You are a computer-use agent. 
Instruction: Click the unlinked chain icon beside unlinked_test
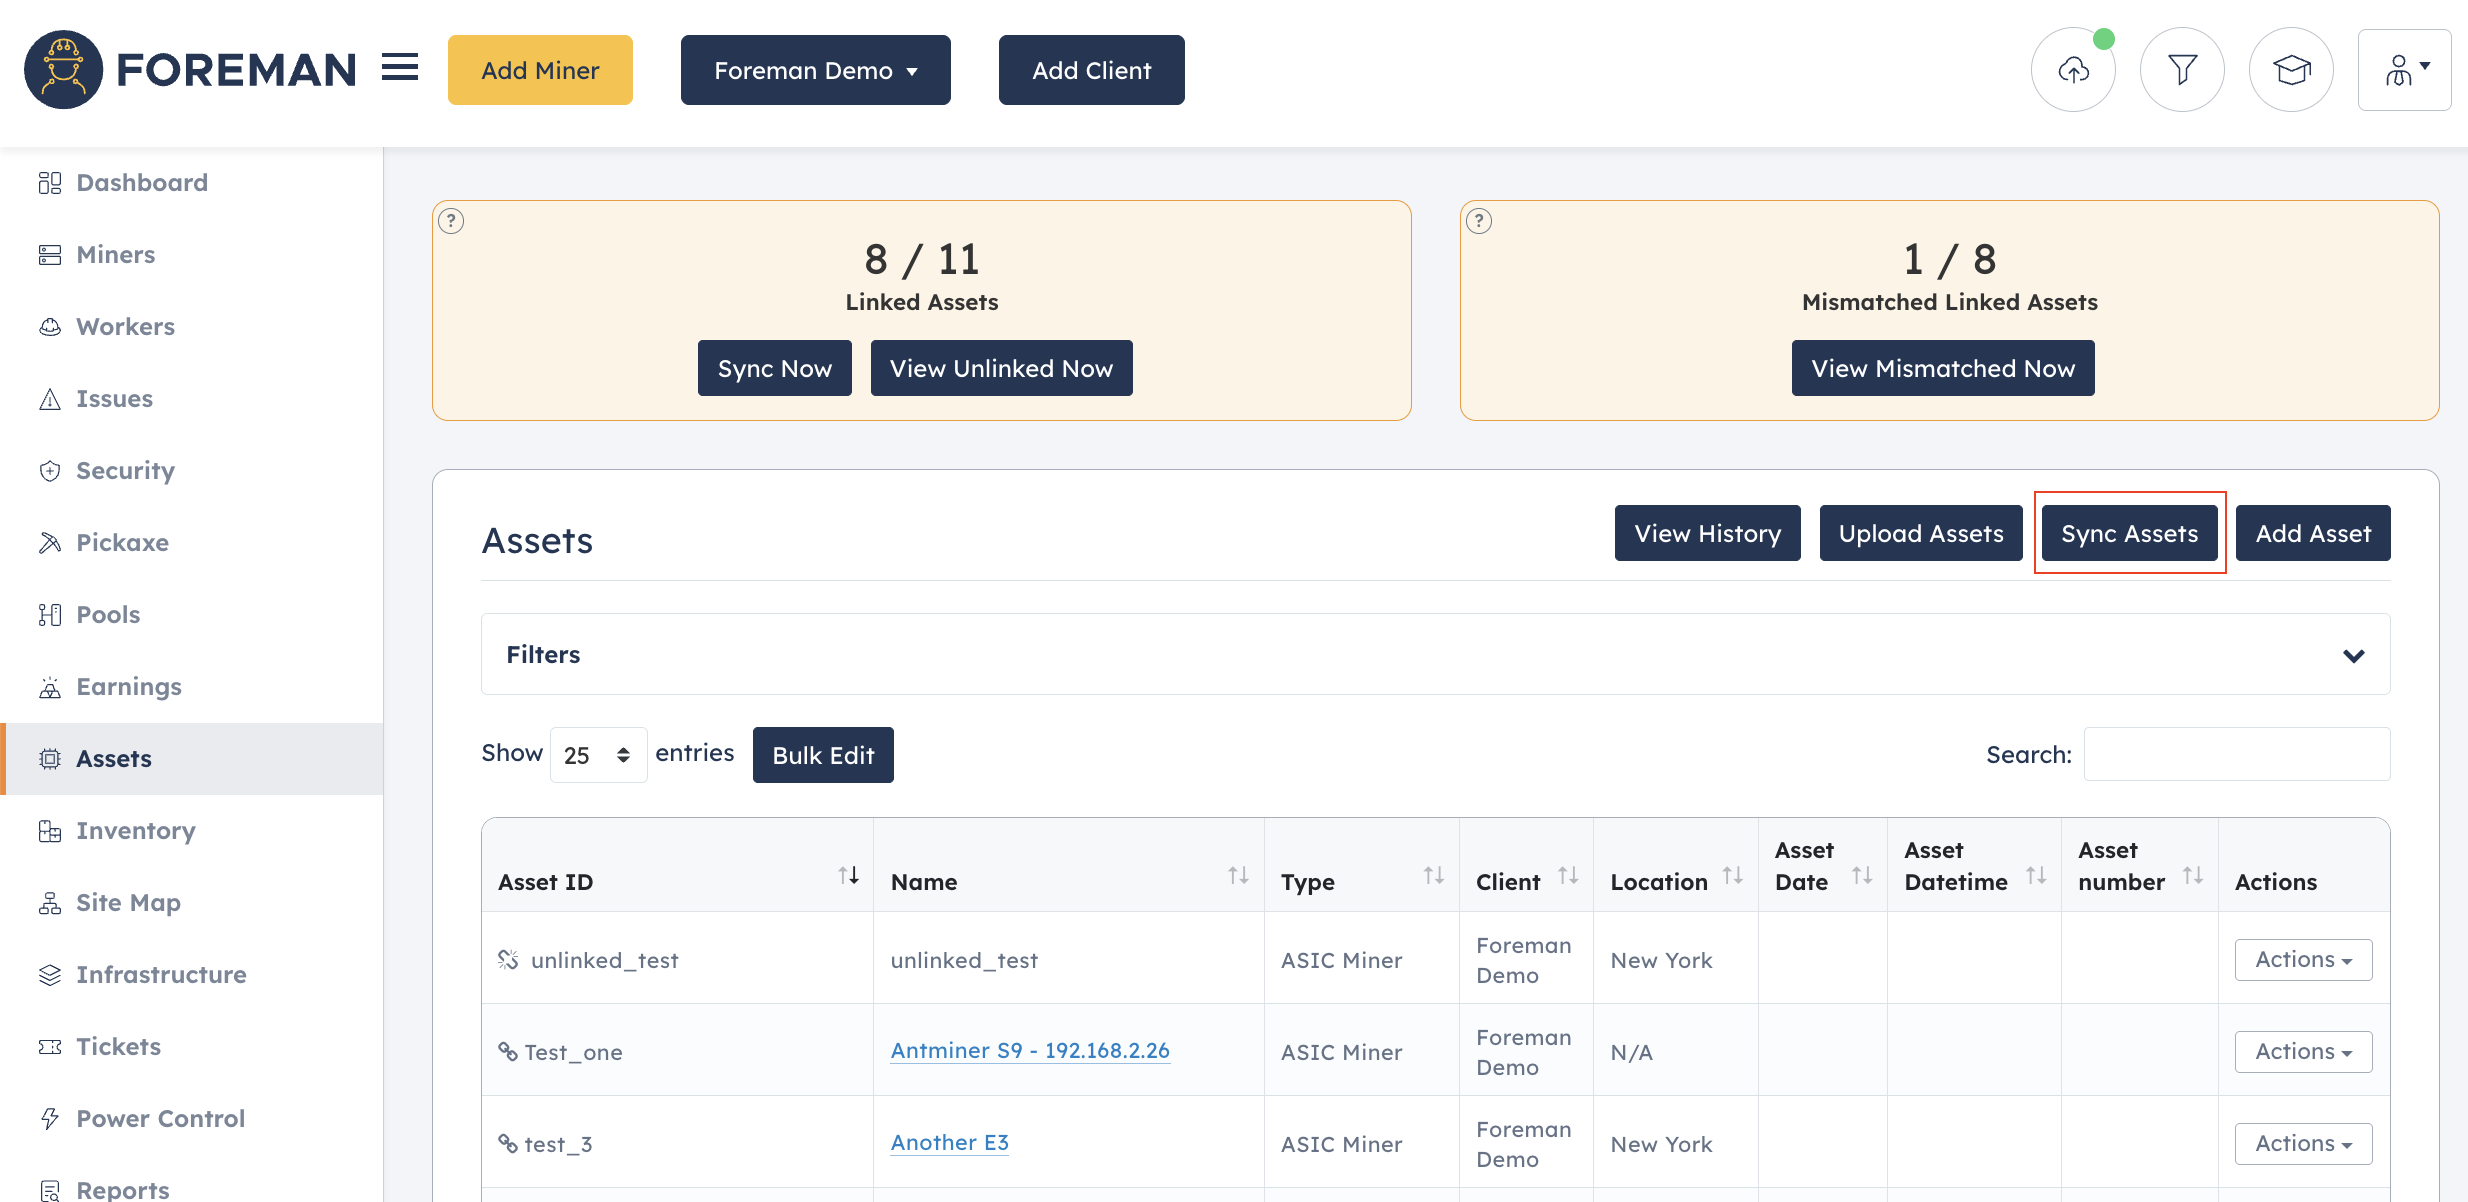[508, 960]
